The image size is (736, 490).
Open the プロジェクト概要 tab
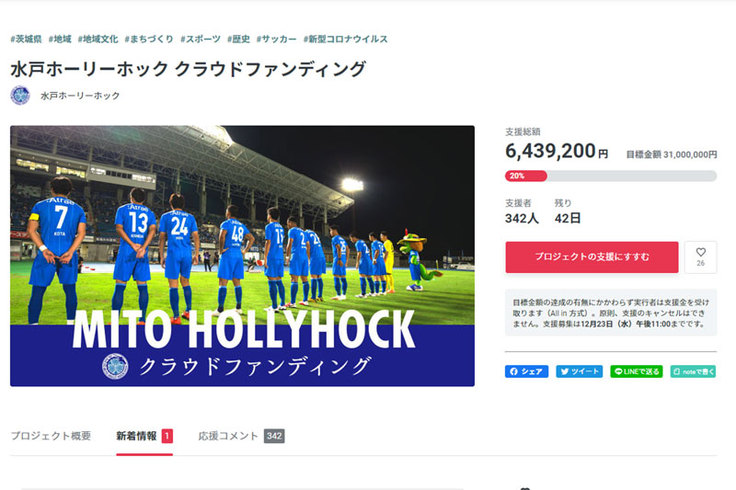click(x=51, y=436)
